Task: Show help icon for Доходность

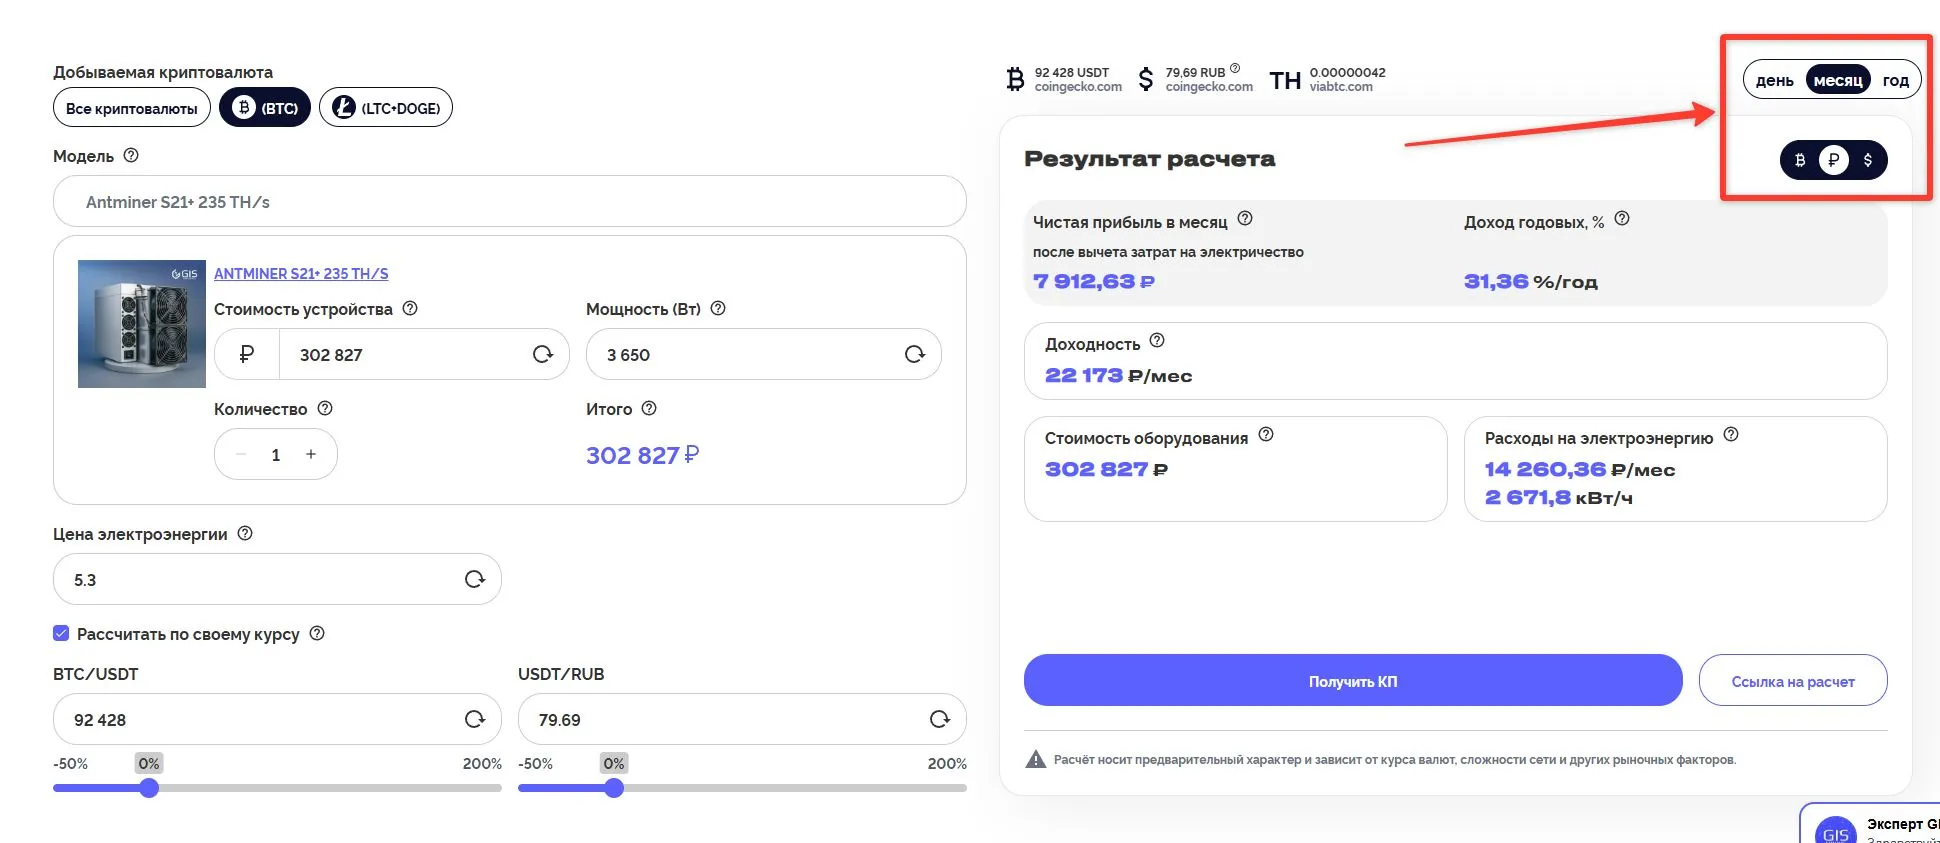Action: [x=1157, y=341]
